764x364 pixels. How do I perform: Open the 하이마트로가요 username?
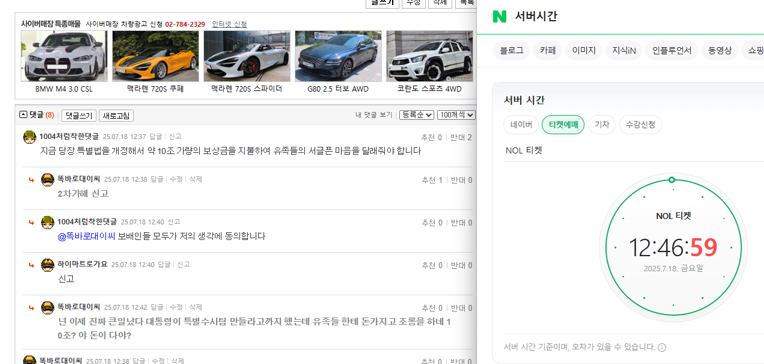point(82,265)
